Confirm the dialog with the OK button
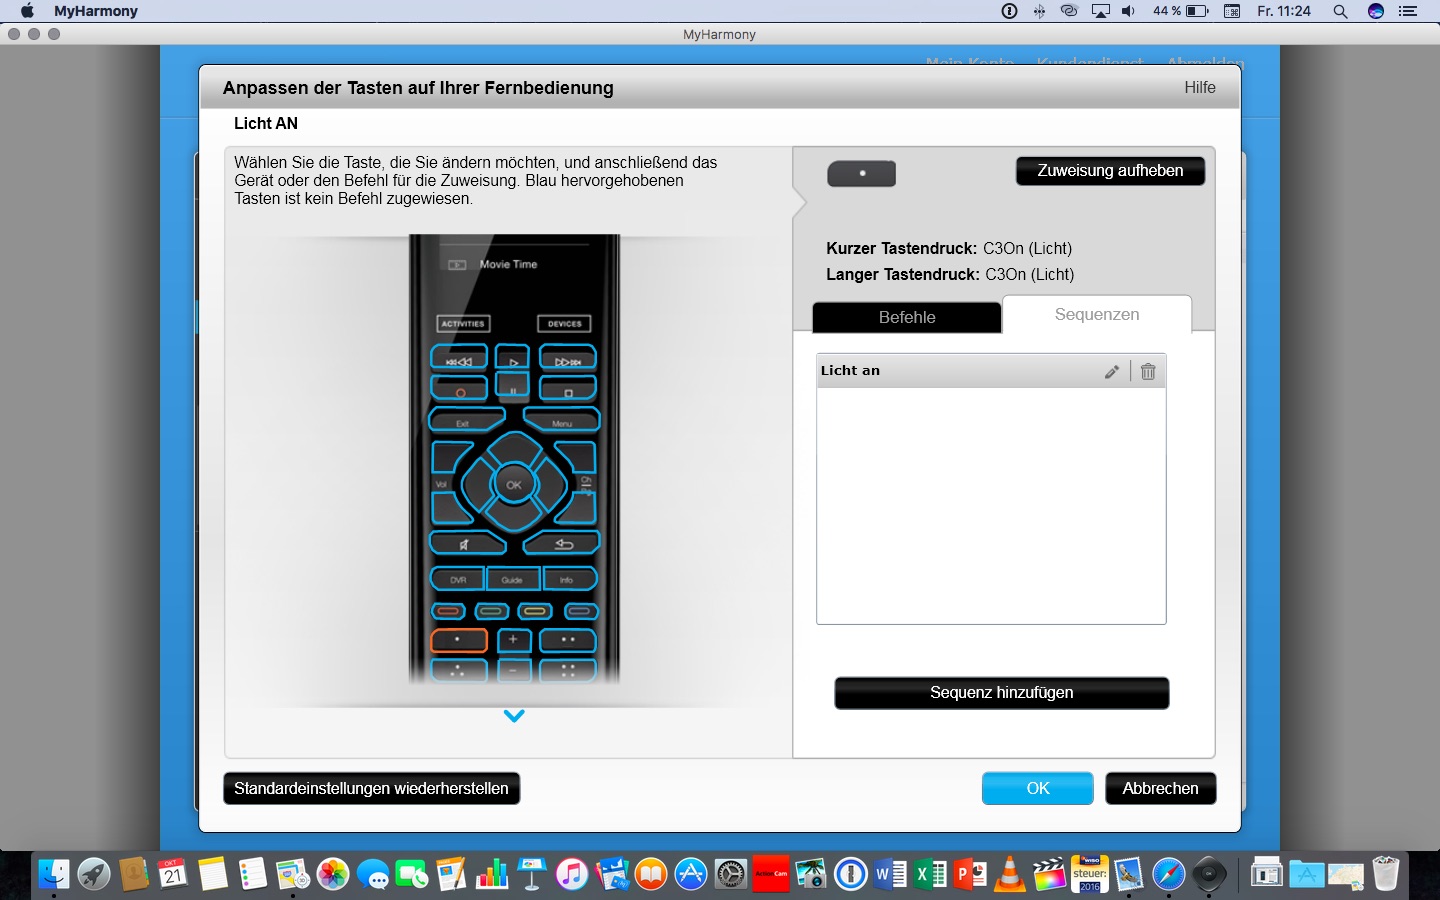 click(1037, 788)
